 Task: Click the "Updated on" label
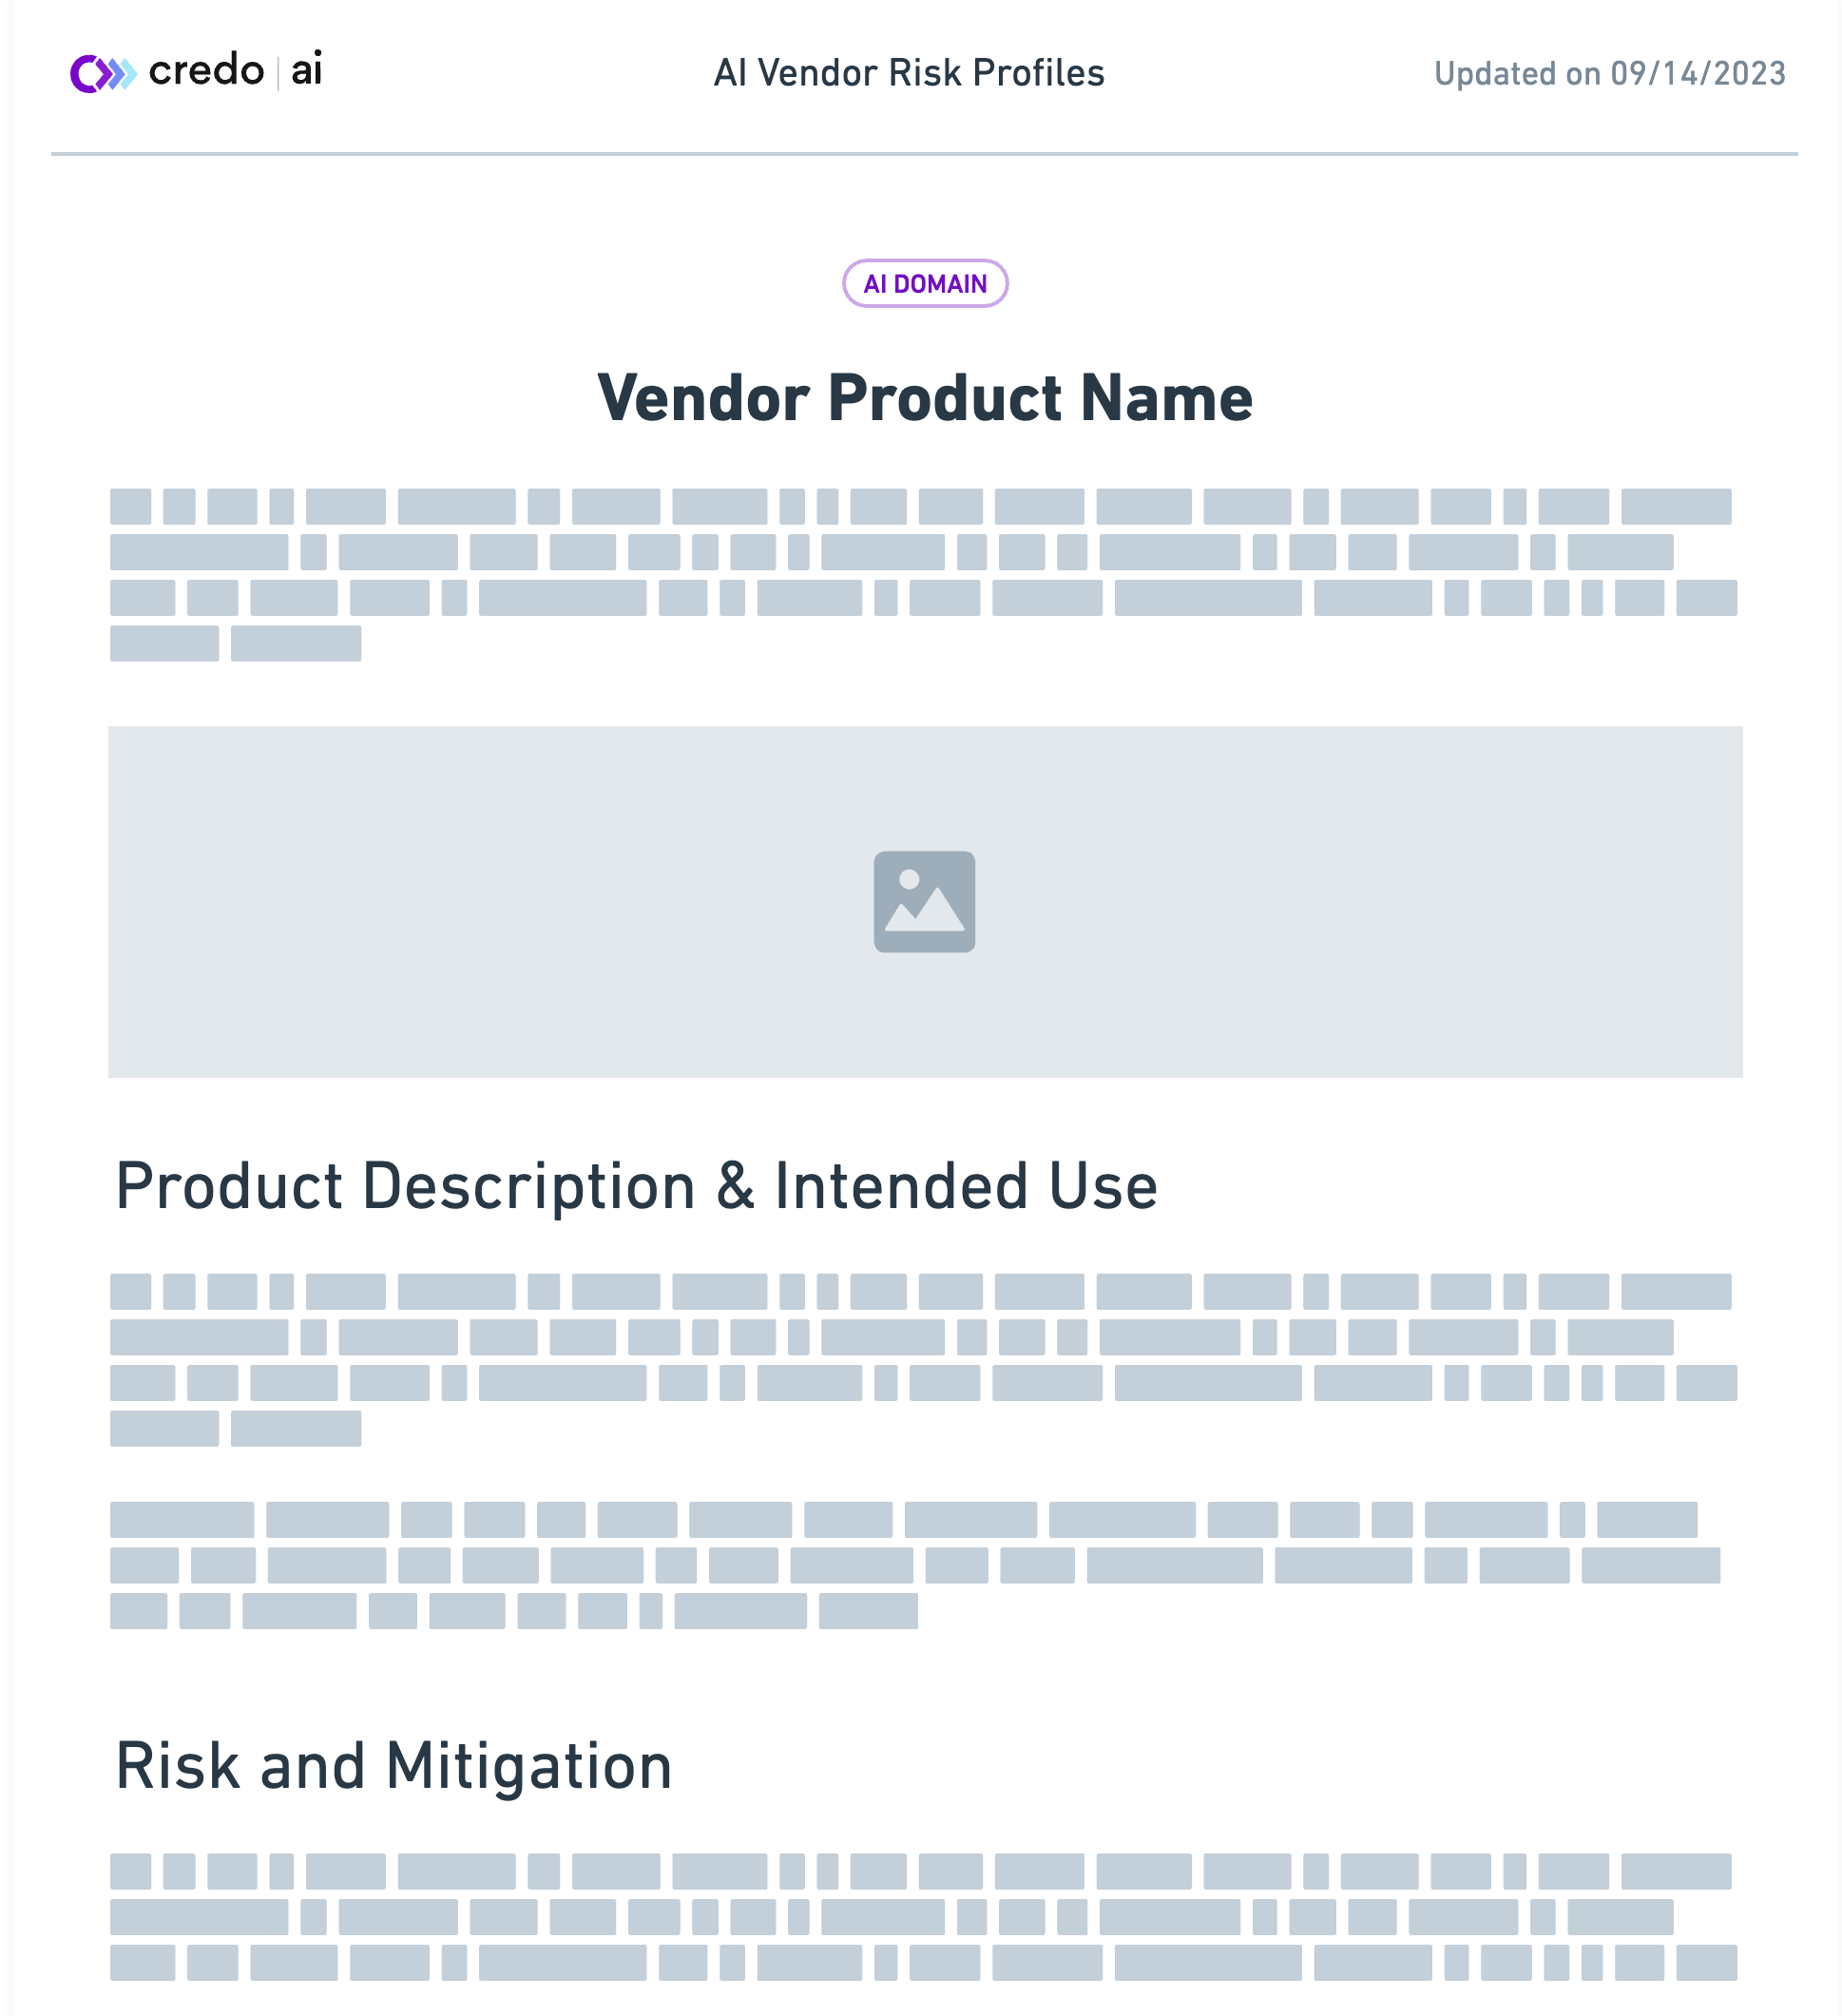1517,74
